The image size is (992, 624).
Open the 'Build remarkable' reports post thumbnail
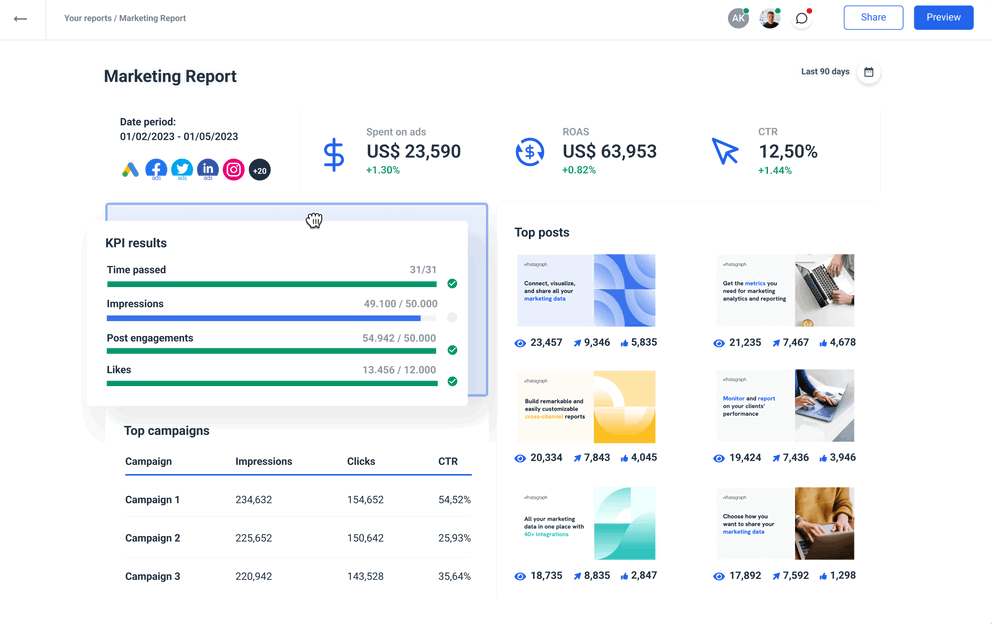pos(586,407)
